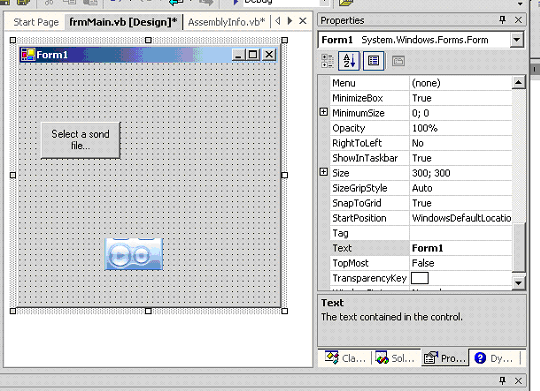Expand the MinimumSize property

(x=324, y=112)
